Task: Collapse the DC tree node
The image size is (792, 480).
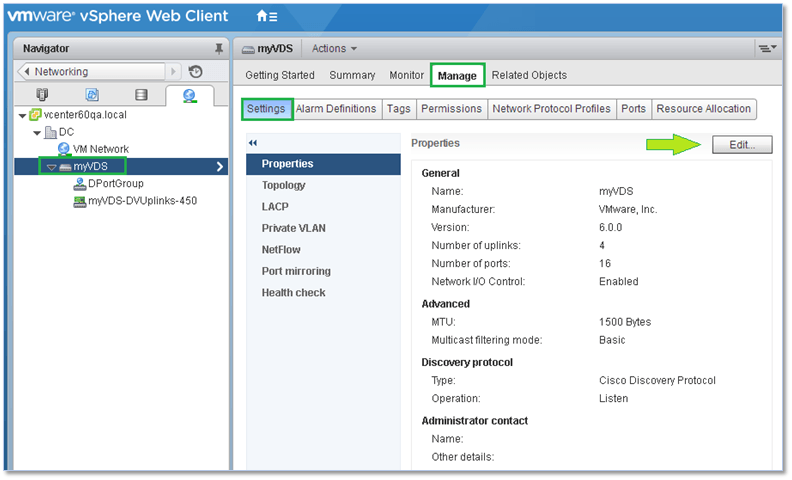Action: coord(37,133)
